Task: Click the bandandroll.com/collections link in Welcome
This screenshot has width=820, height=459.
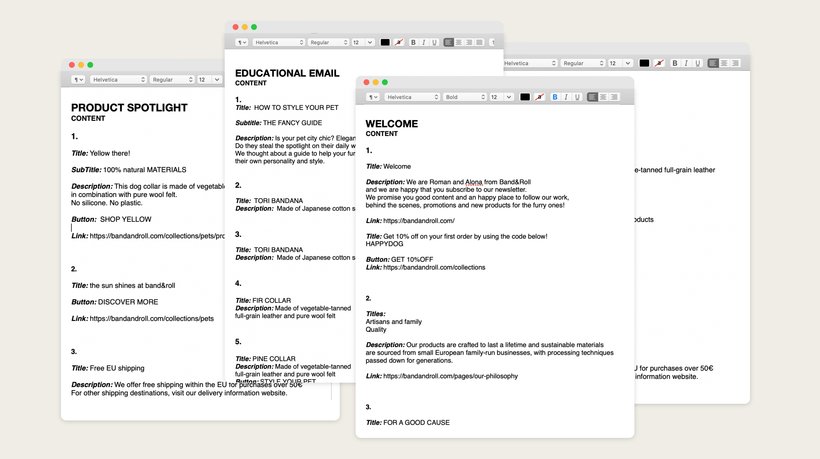Action: coord(434,268)
